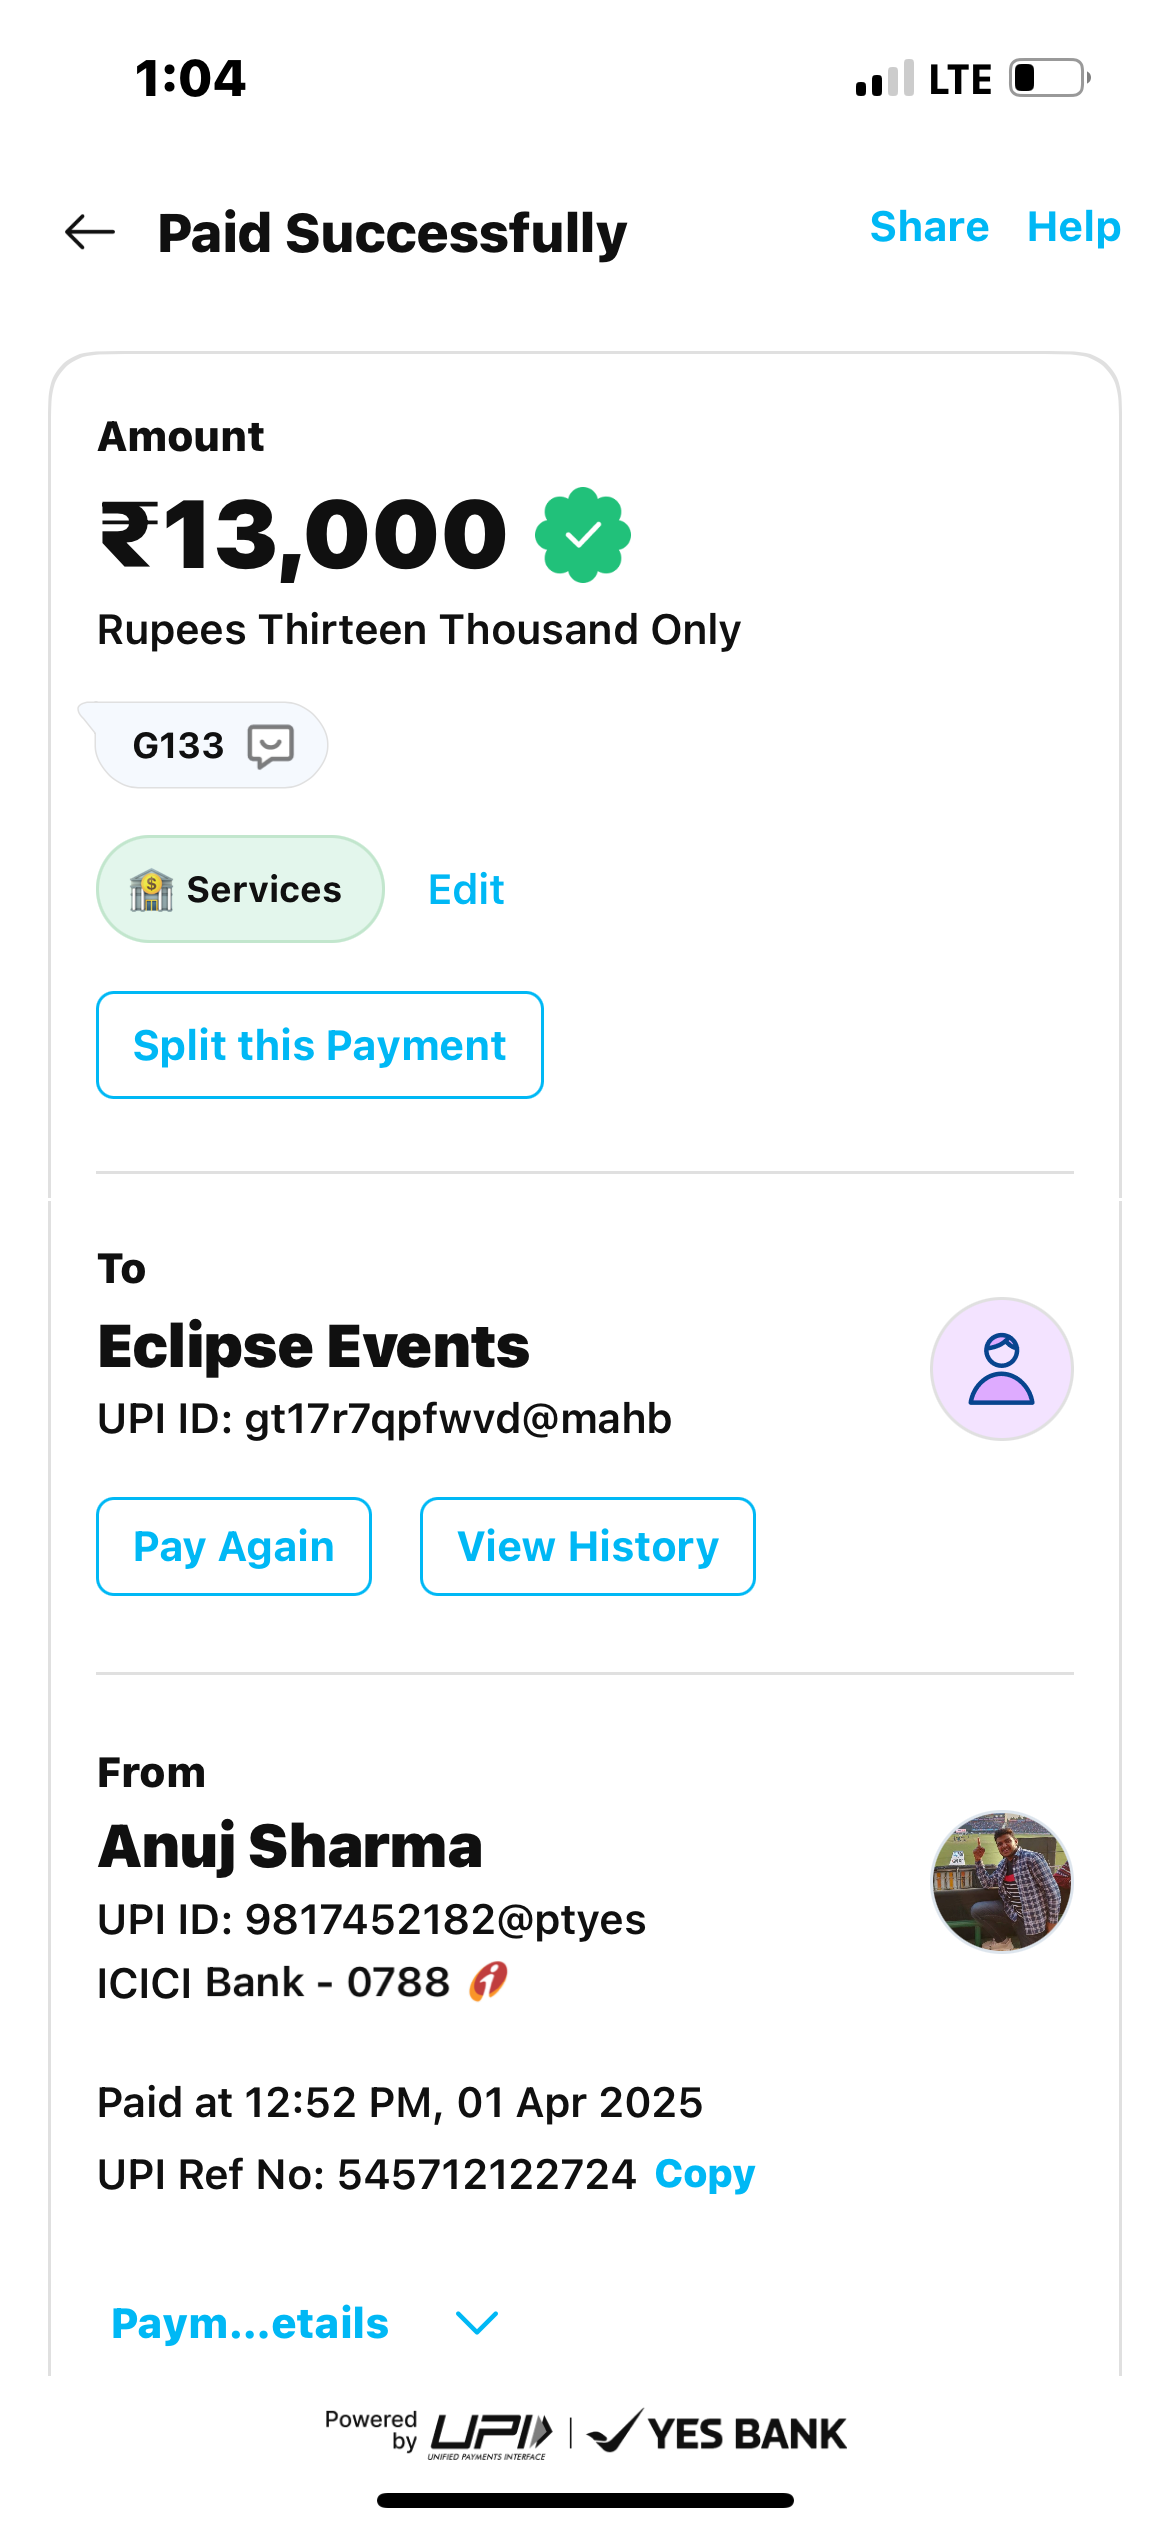Image resolution: width=1170 pixels, height=2532 pixels.
Task: Tap Anuj Sharma's profile photo
Action: [x=1001, y=1881]
